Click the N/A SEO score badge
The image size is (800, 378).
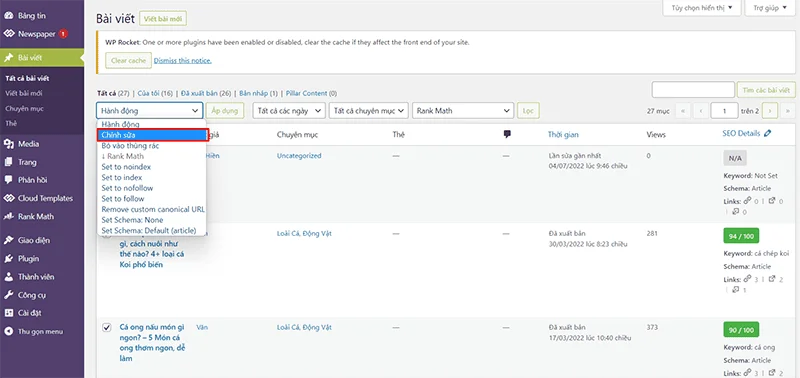pyautogui.click(x=735, y=159)
